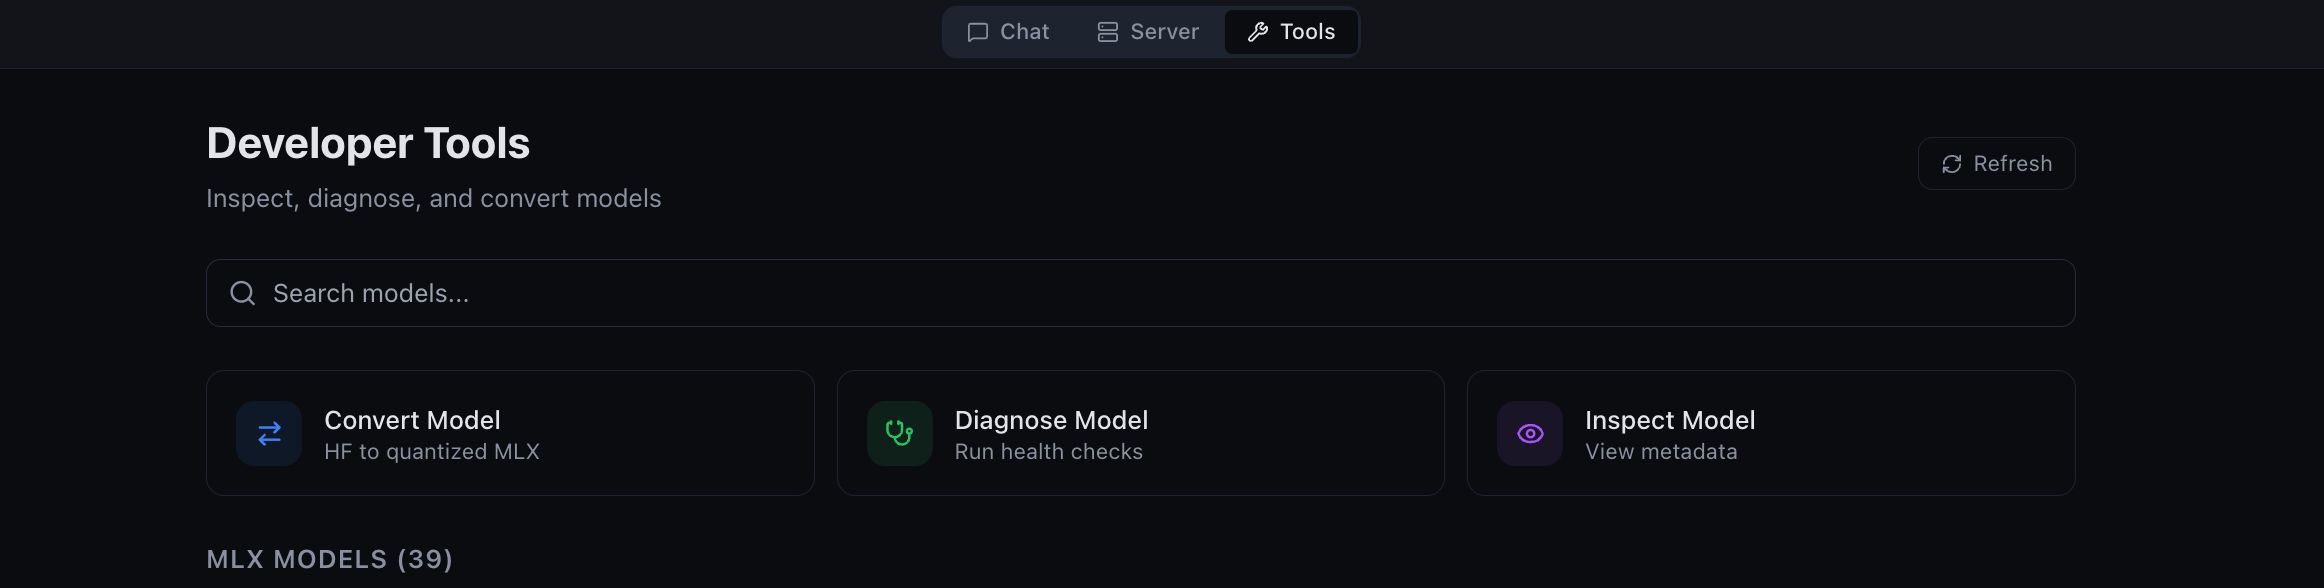2324x588 pixels.
Task: Click the Run health checks label
Action: 1048,451
